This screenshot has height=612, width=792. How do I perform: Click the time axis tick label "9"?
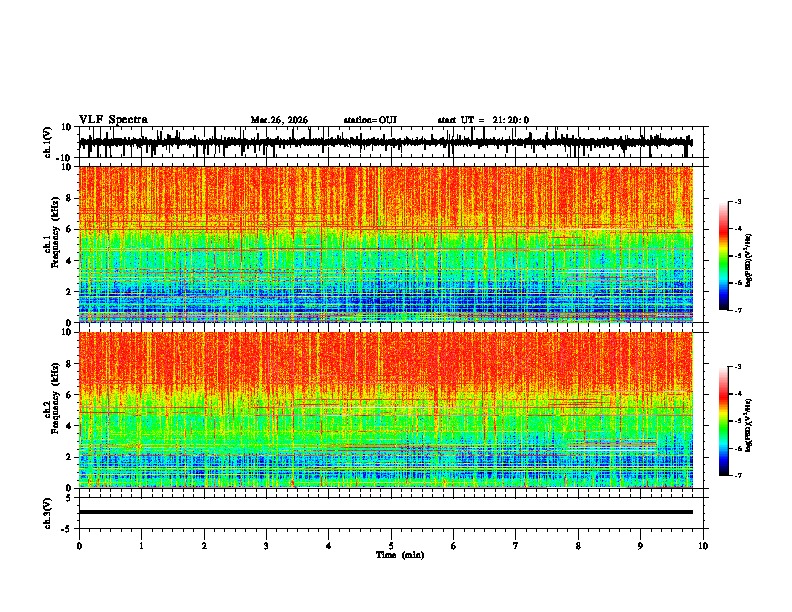tap(640, 546)
